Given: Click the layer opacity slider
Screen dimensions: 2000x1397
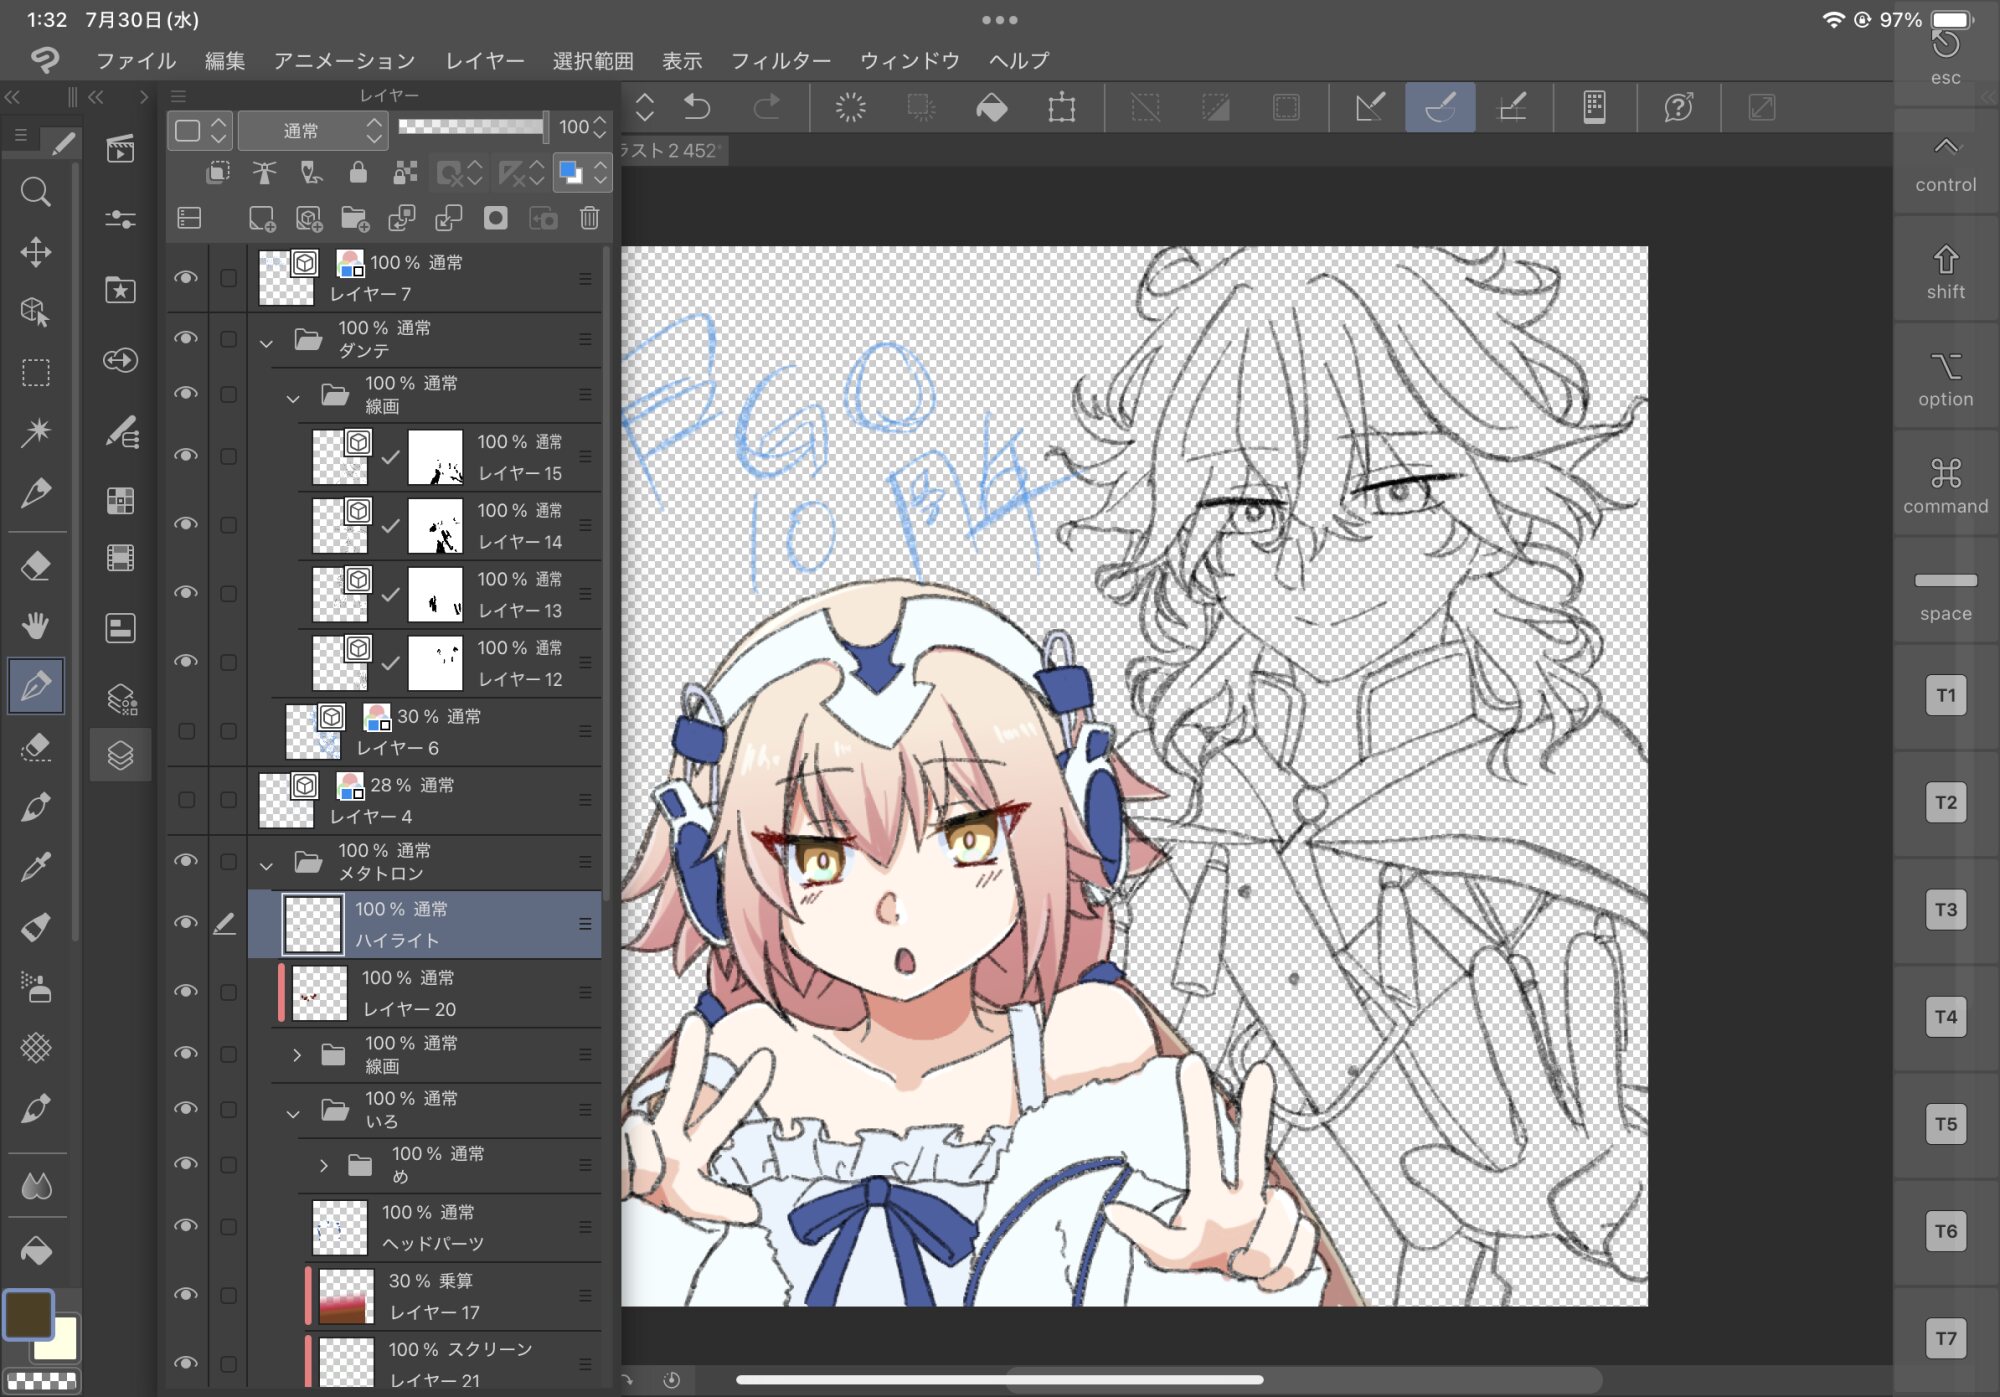Looking at the screenshot, I should click(471, 127).
